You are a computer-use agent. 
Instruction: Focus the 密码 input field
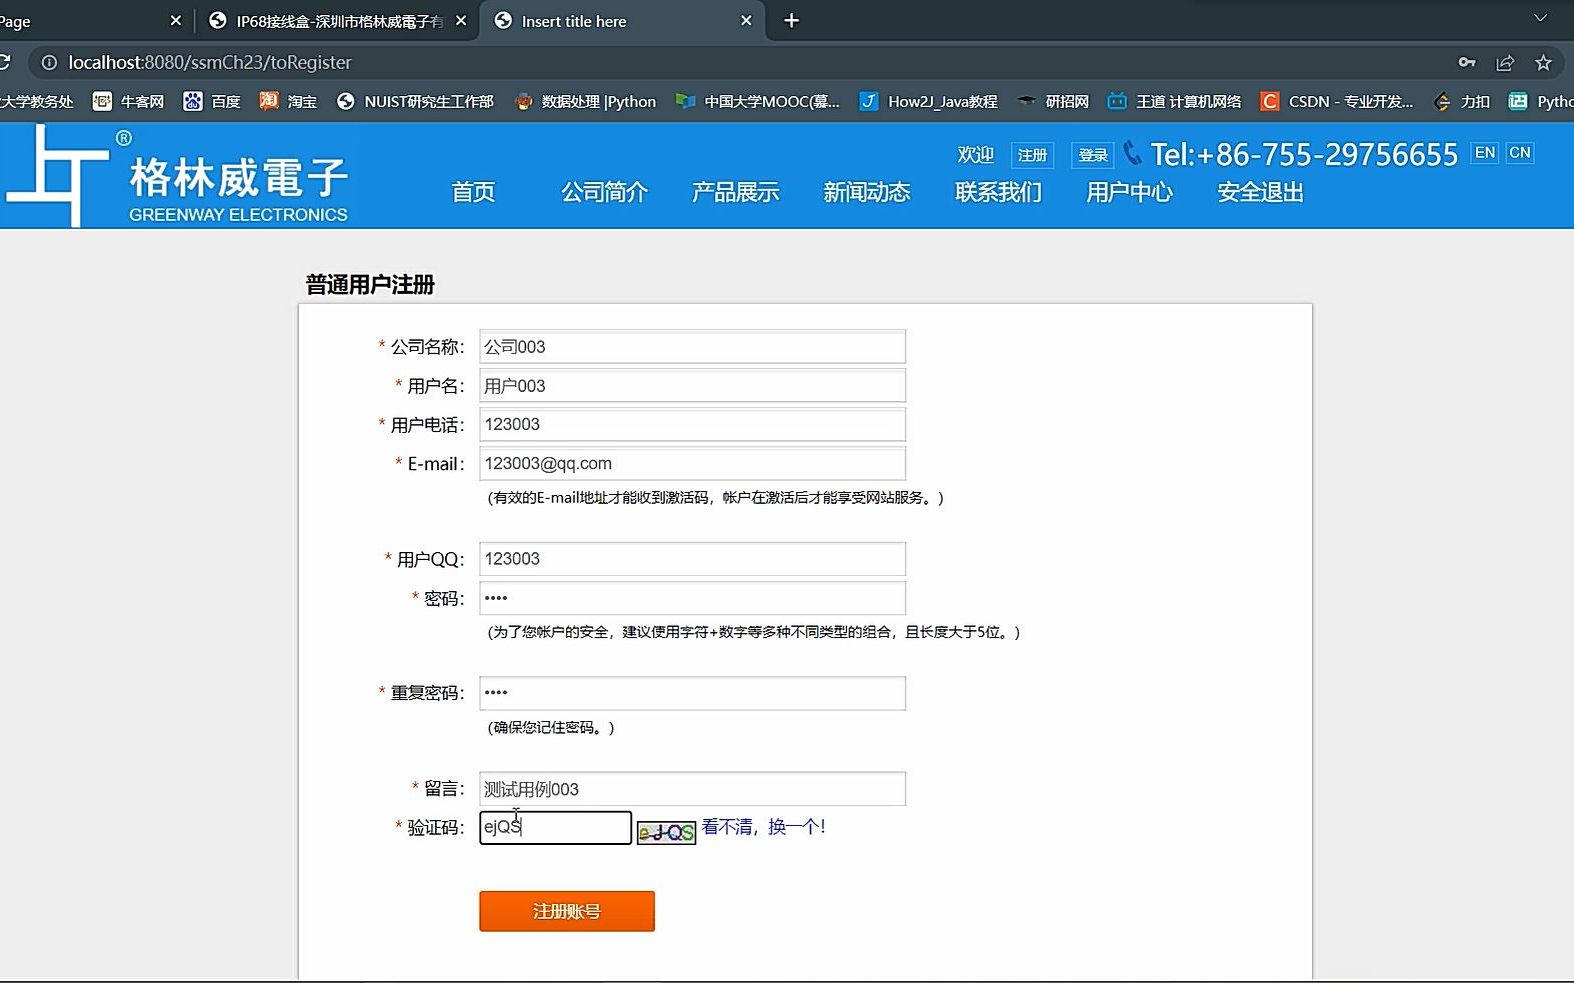(692, 598)
